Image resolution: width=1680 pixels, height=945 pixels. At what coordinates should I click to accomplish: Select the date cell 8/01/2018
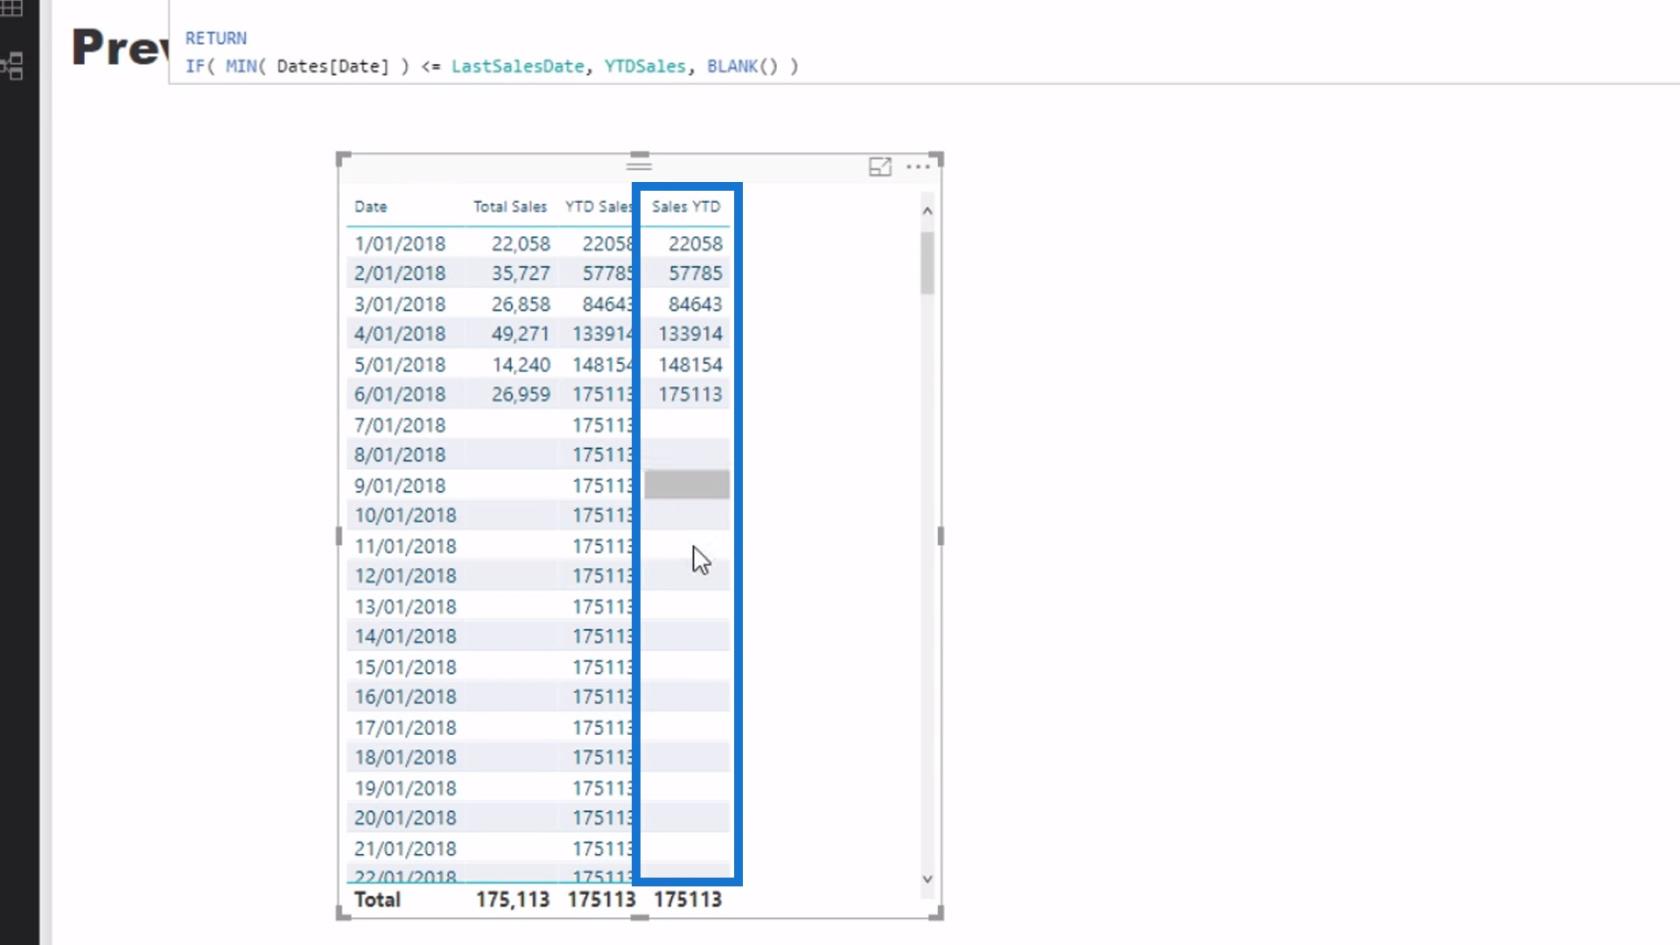400,455
